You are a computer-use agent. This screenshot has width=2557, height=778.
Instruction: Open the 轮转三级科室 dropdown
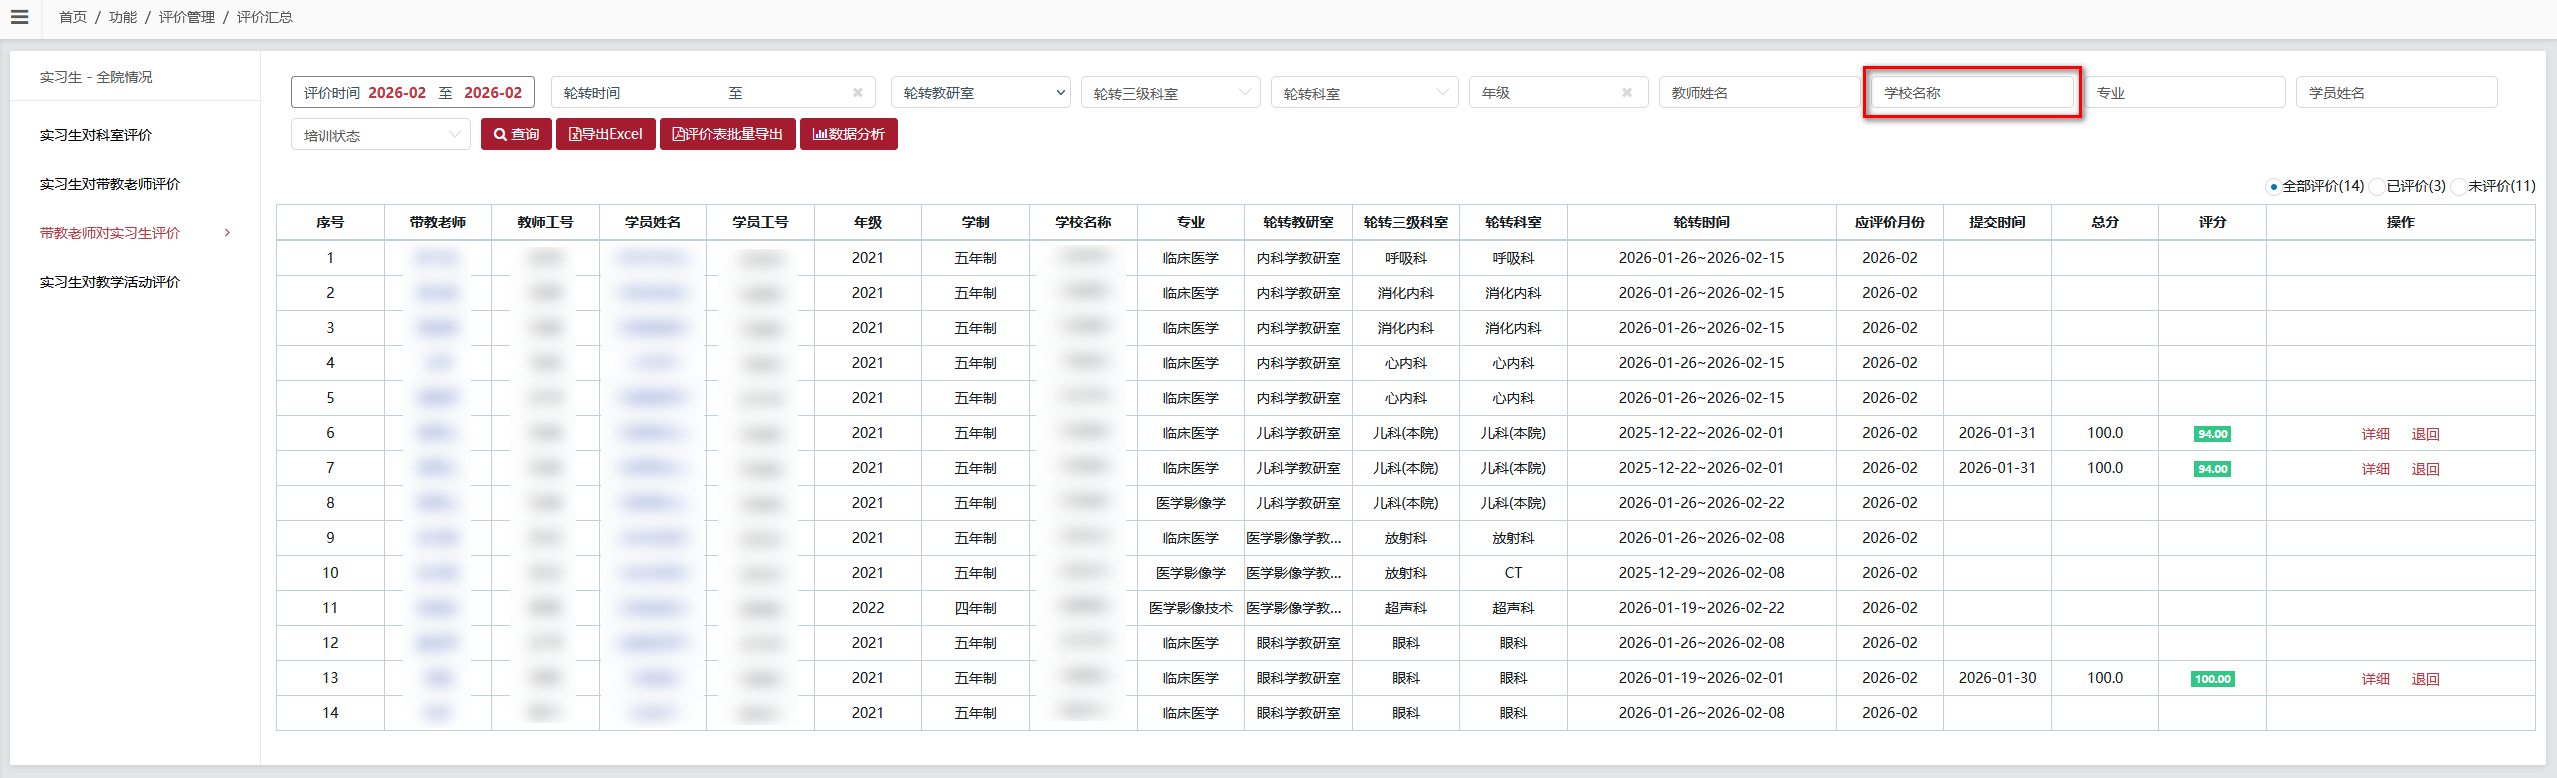pos(1171,93)
